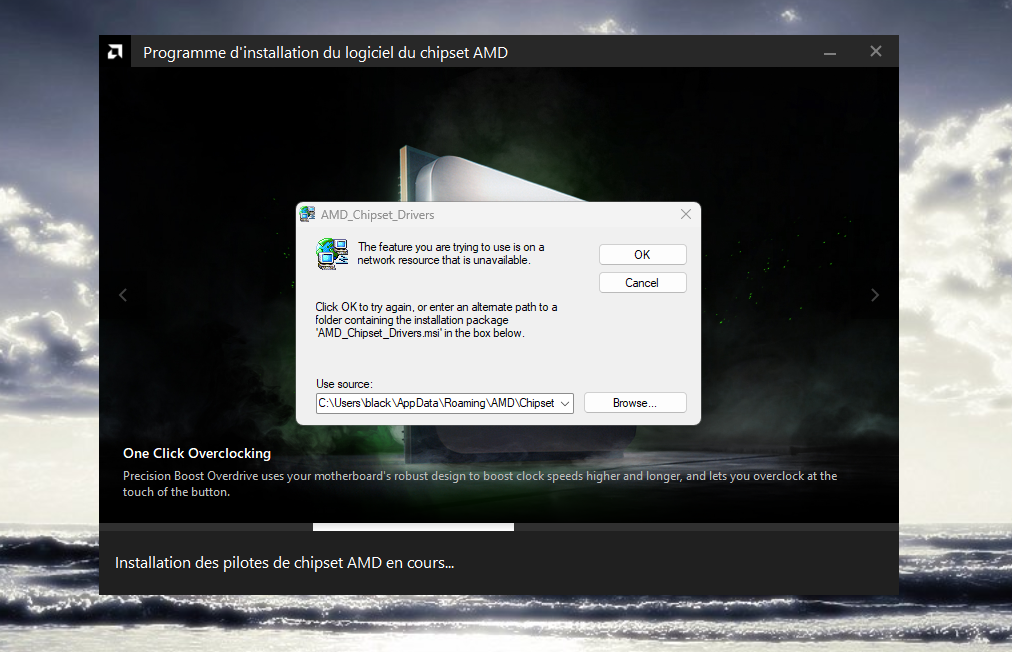Screen dimensions: 1012x652
Task: Click the AMD_Chipset_Drivers title bar icon
Action: pyautogui.click(x=308, y=214)
